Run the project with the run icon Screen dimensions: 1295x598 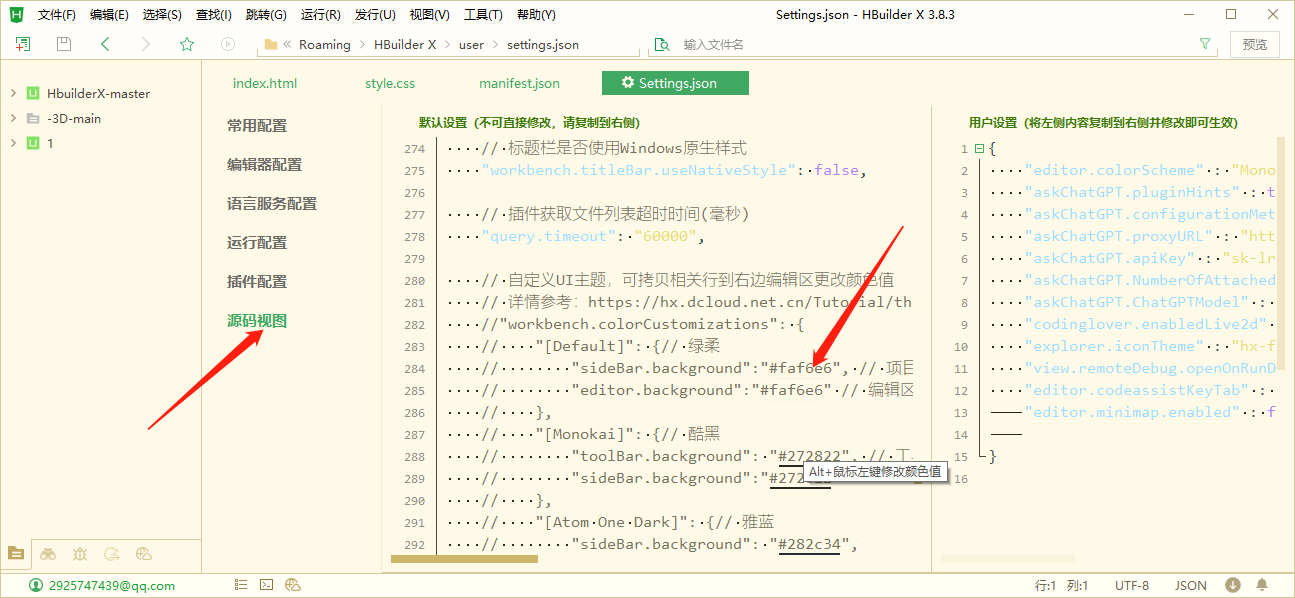[227, 44]
